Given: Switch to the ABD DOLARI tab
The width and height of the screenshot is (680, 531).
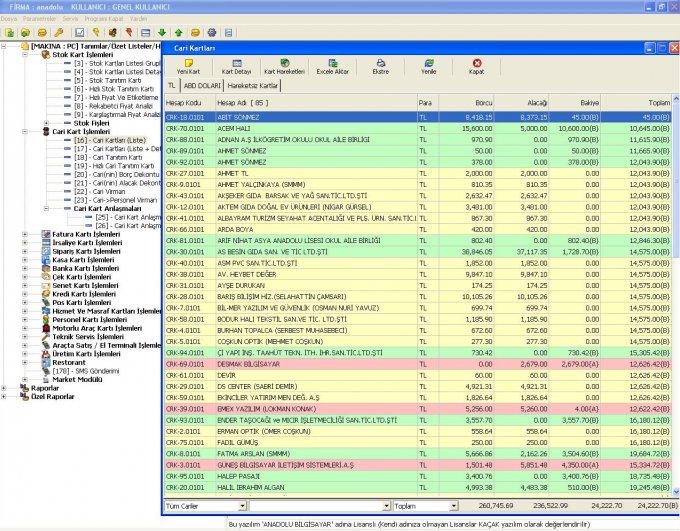Looking at the screenshot, I should coord(202,86).
